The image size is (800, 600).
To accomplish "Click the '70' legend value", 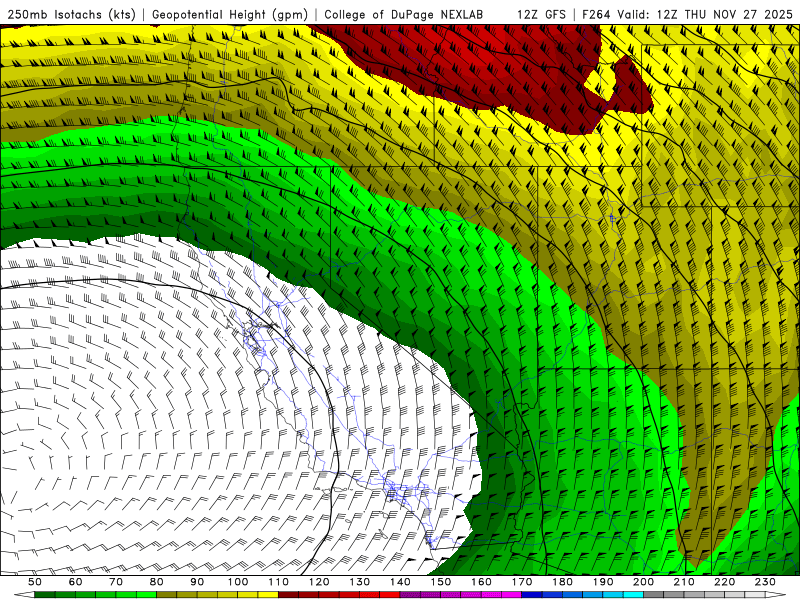I will tap(116, 582).
